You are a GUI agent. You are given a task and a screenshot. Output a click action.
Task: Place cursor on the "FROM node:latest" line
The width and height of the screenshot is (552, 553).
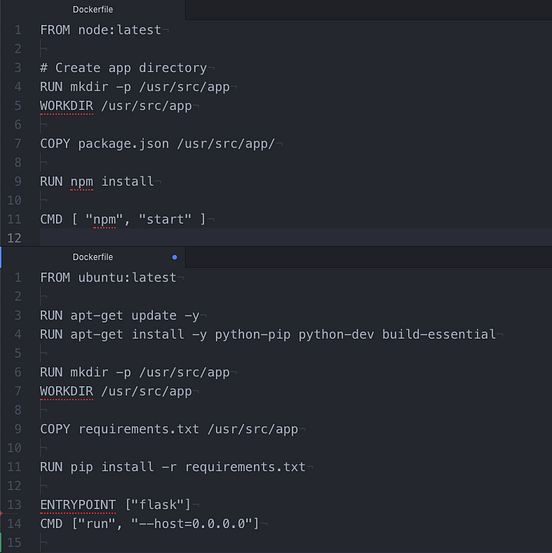click(x=101, y=30)
